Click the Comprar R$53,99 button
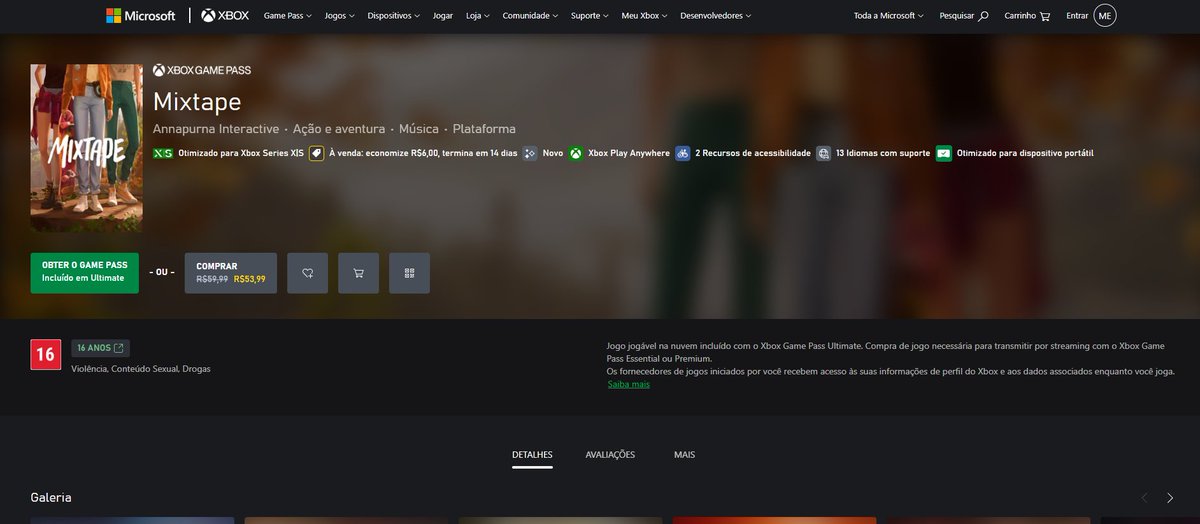 click(x=231, y=273)
